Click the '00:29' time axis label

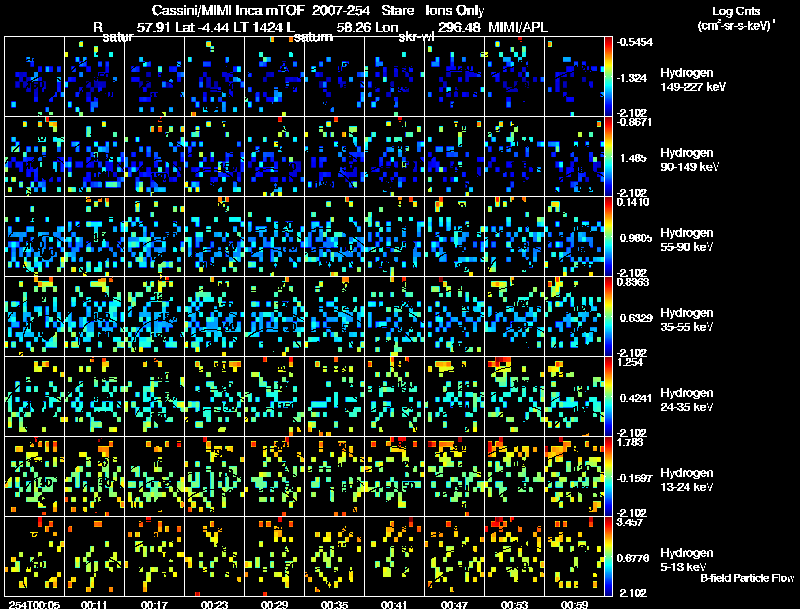click(x=274, y=604)
